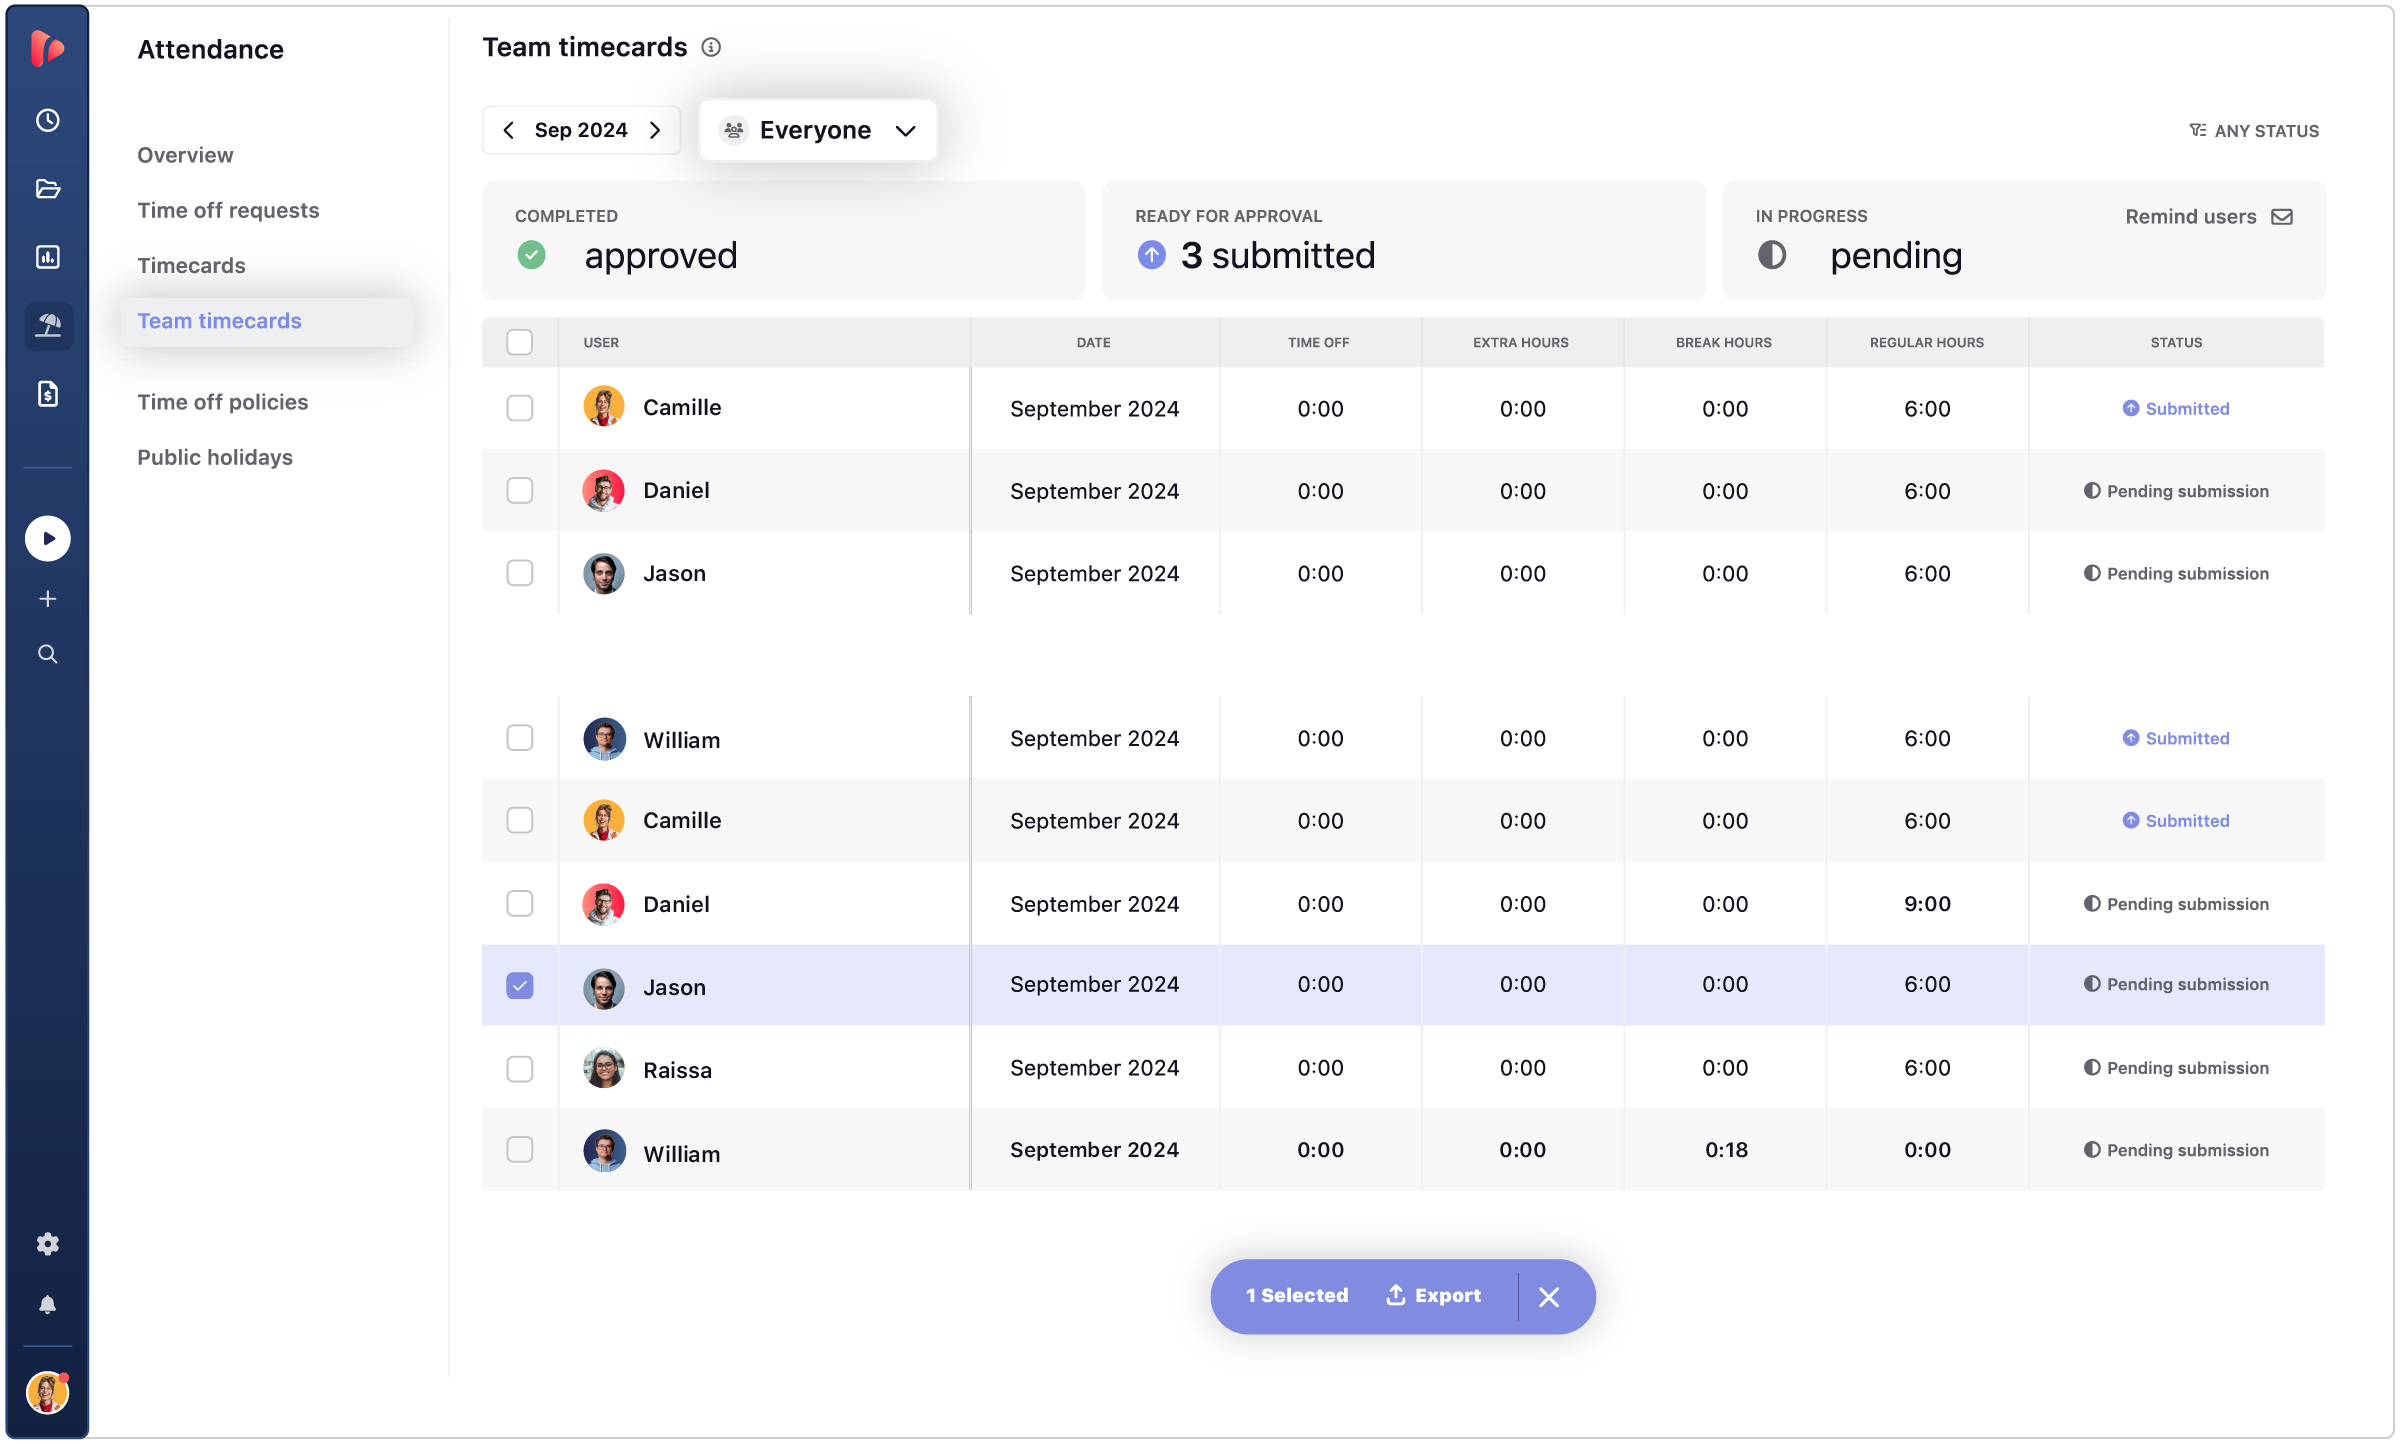This screenshot has height=1444, width=2400.
Task: Check the Raissa row checkbox
Action: pos(520,1068)
